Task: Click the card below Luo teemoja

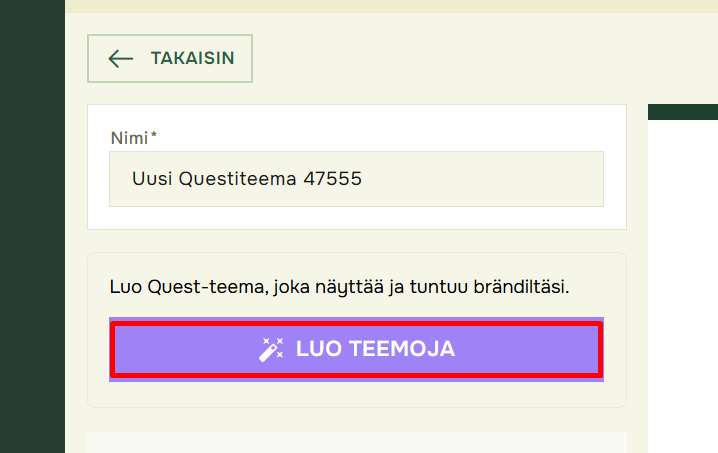Action: [x=356, y=442]
